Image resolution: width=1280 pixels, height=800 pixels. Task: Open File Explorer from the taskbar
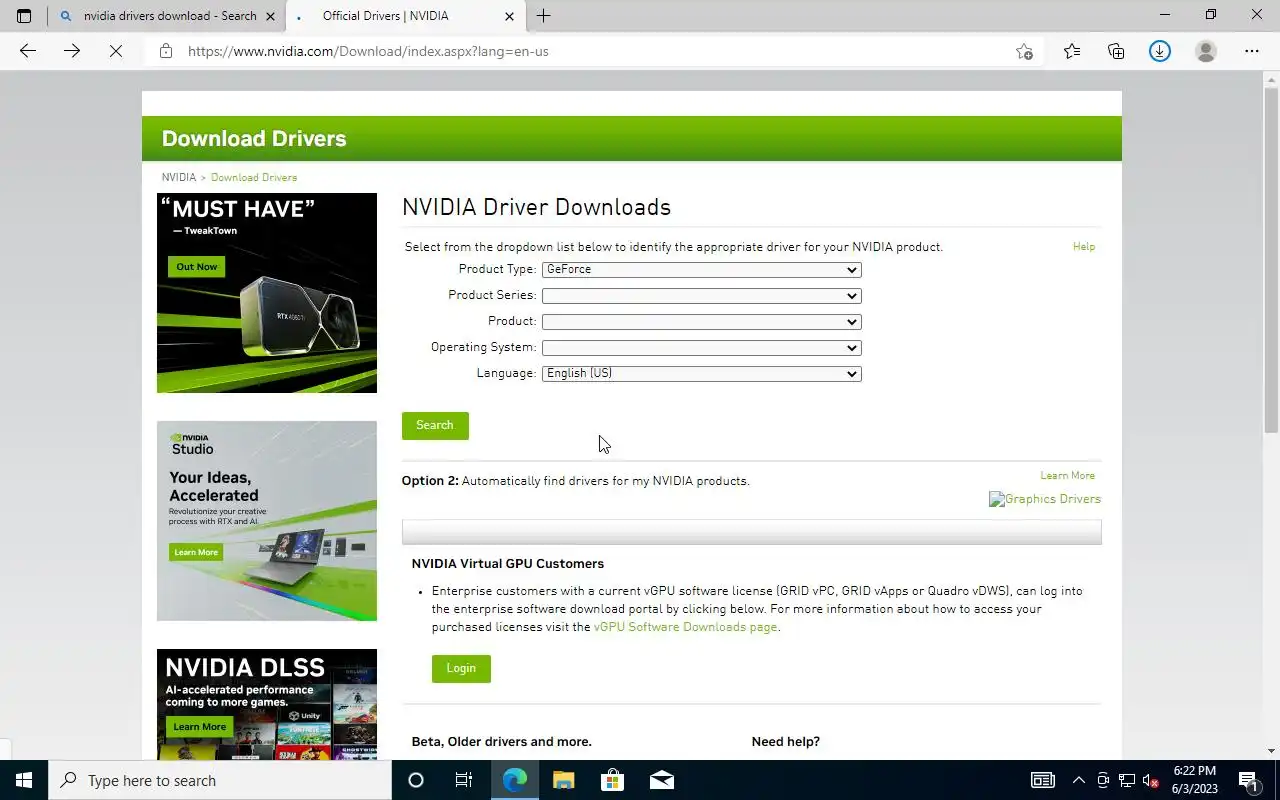563,780
